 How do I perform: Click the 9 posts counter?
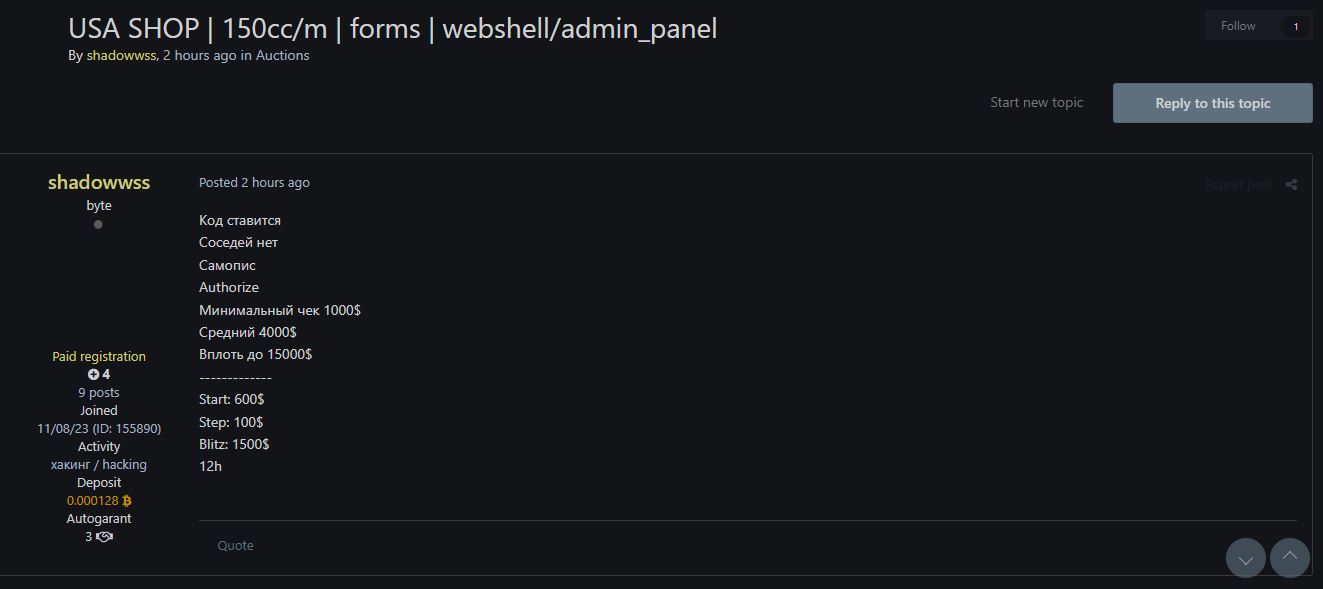point(98,392)
